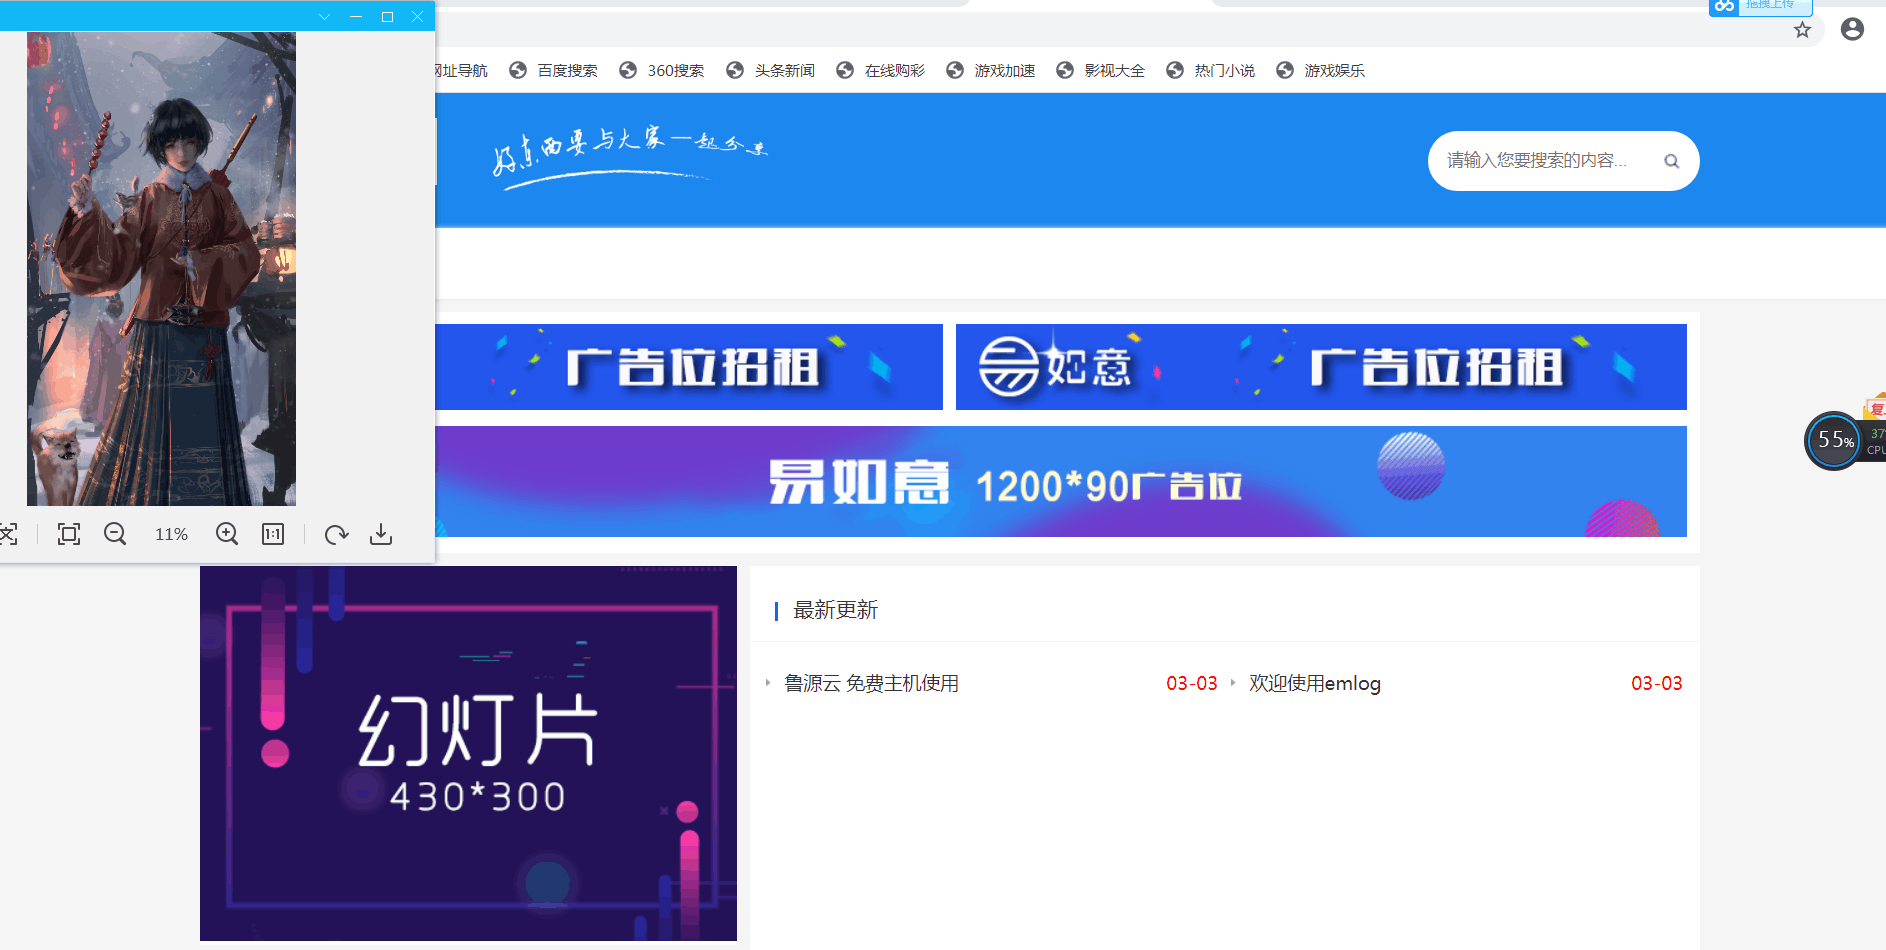Zoom in using the magnifier-plus icon
The height and width of the screenshot is (950, 1886).
click(226, 534)
